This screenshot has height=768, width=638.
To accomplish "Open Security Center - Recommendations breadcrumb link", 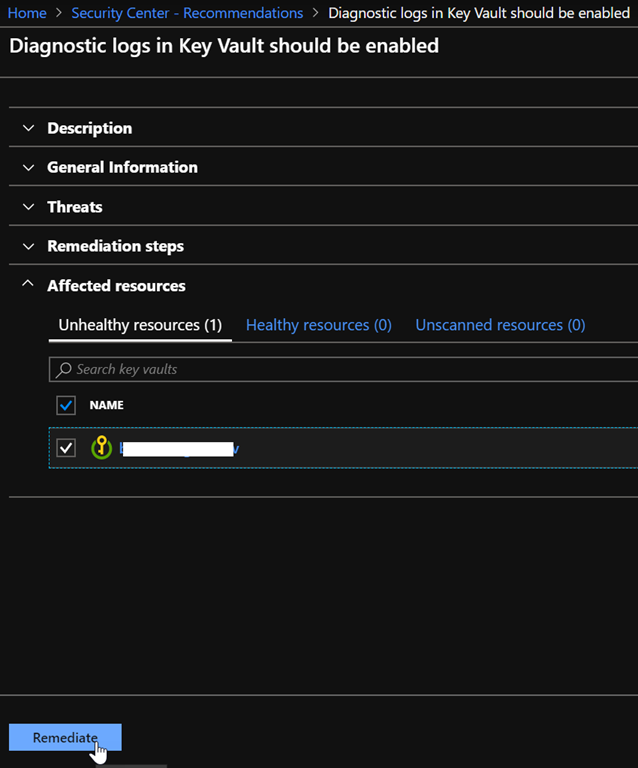I will coord(187,13).
